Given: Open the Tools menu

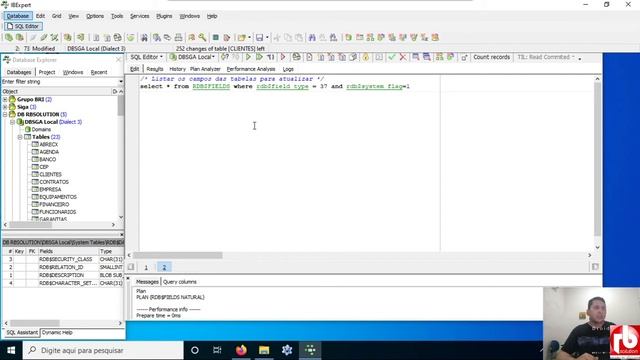Looking at the screenshot, I should coord(117,16).
